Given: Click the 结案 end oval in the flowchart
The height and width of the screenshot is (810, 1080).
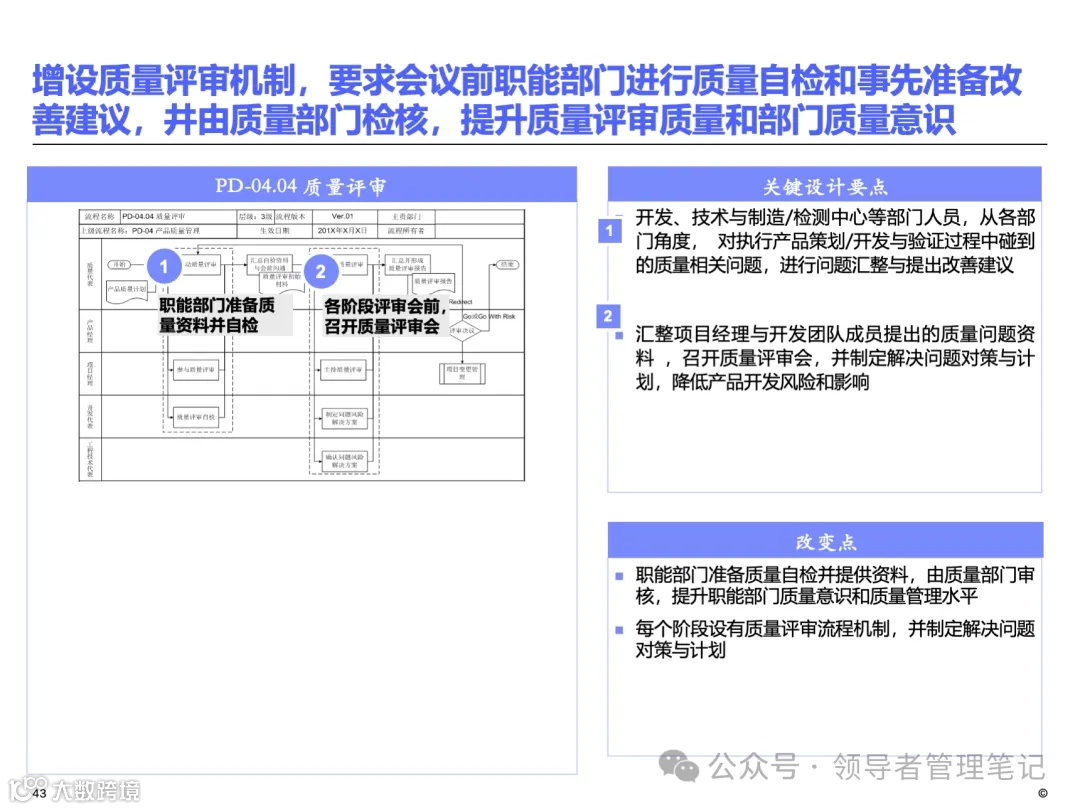Looking at the screenshot, I should pos(508,264).
